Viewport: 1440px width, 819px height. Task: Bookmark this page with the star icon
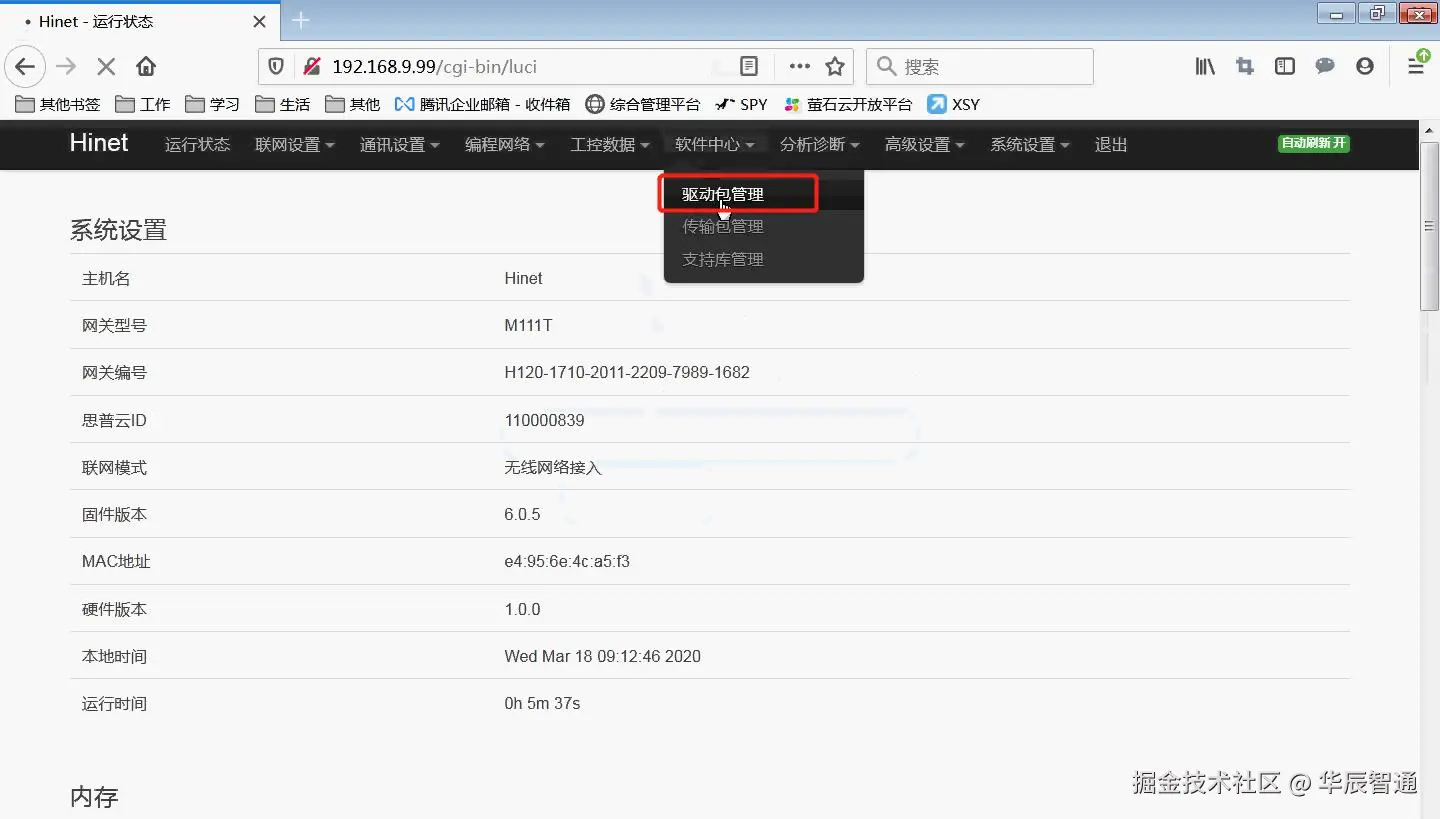(x=835, y=67)
